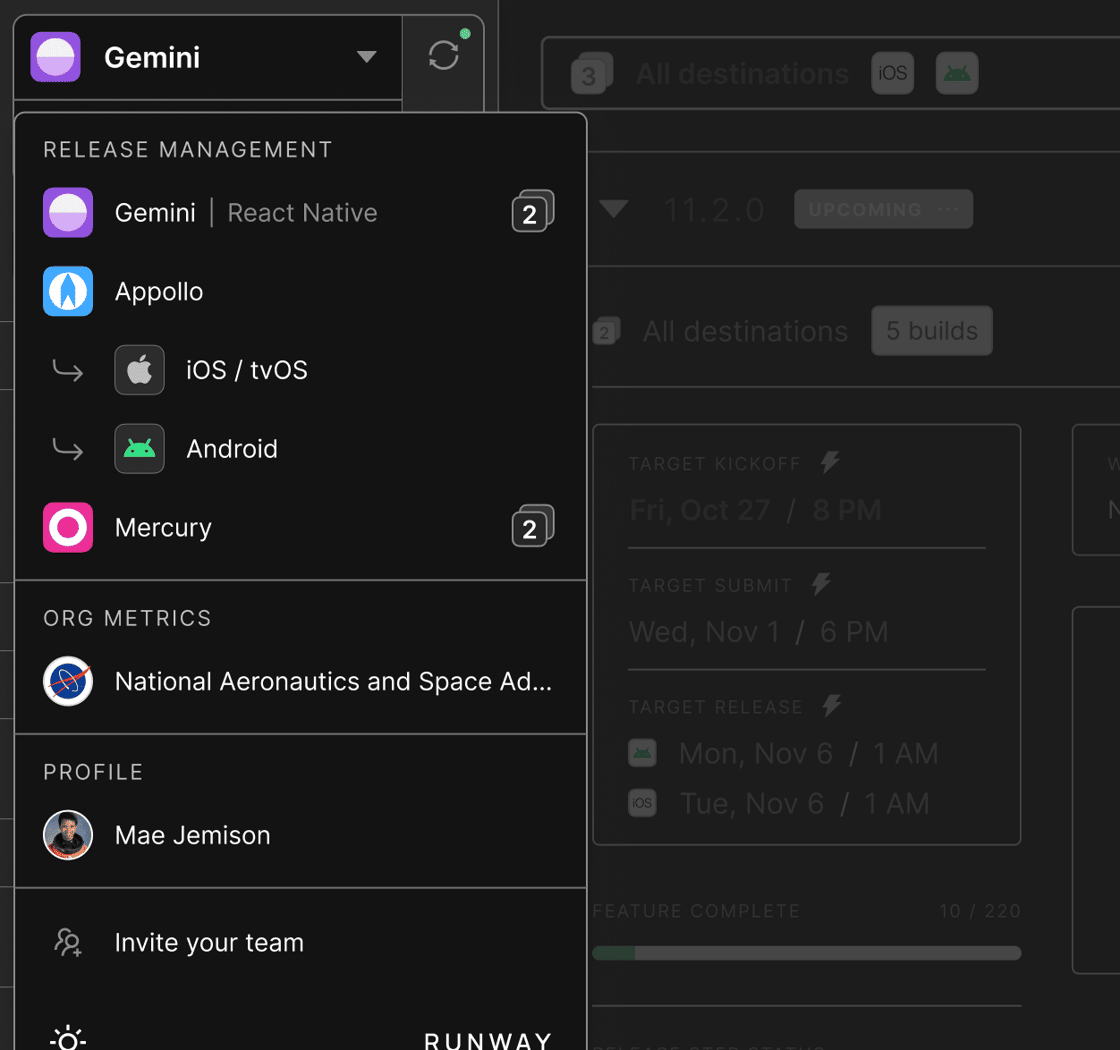Open National Aeronautics and Space org metrics
Image resolution: width=1120 pixels, height=1050 pixels.
300,681
